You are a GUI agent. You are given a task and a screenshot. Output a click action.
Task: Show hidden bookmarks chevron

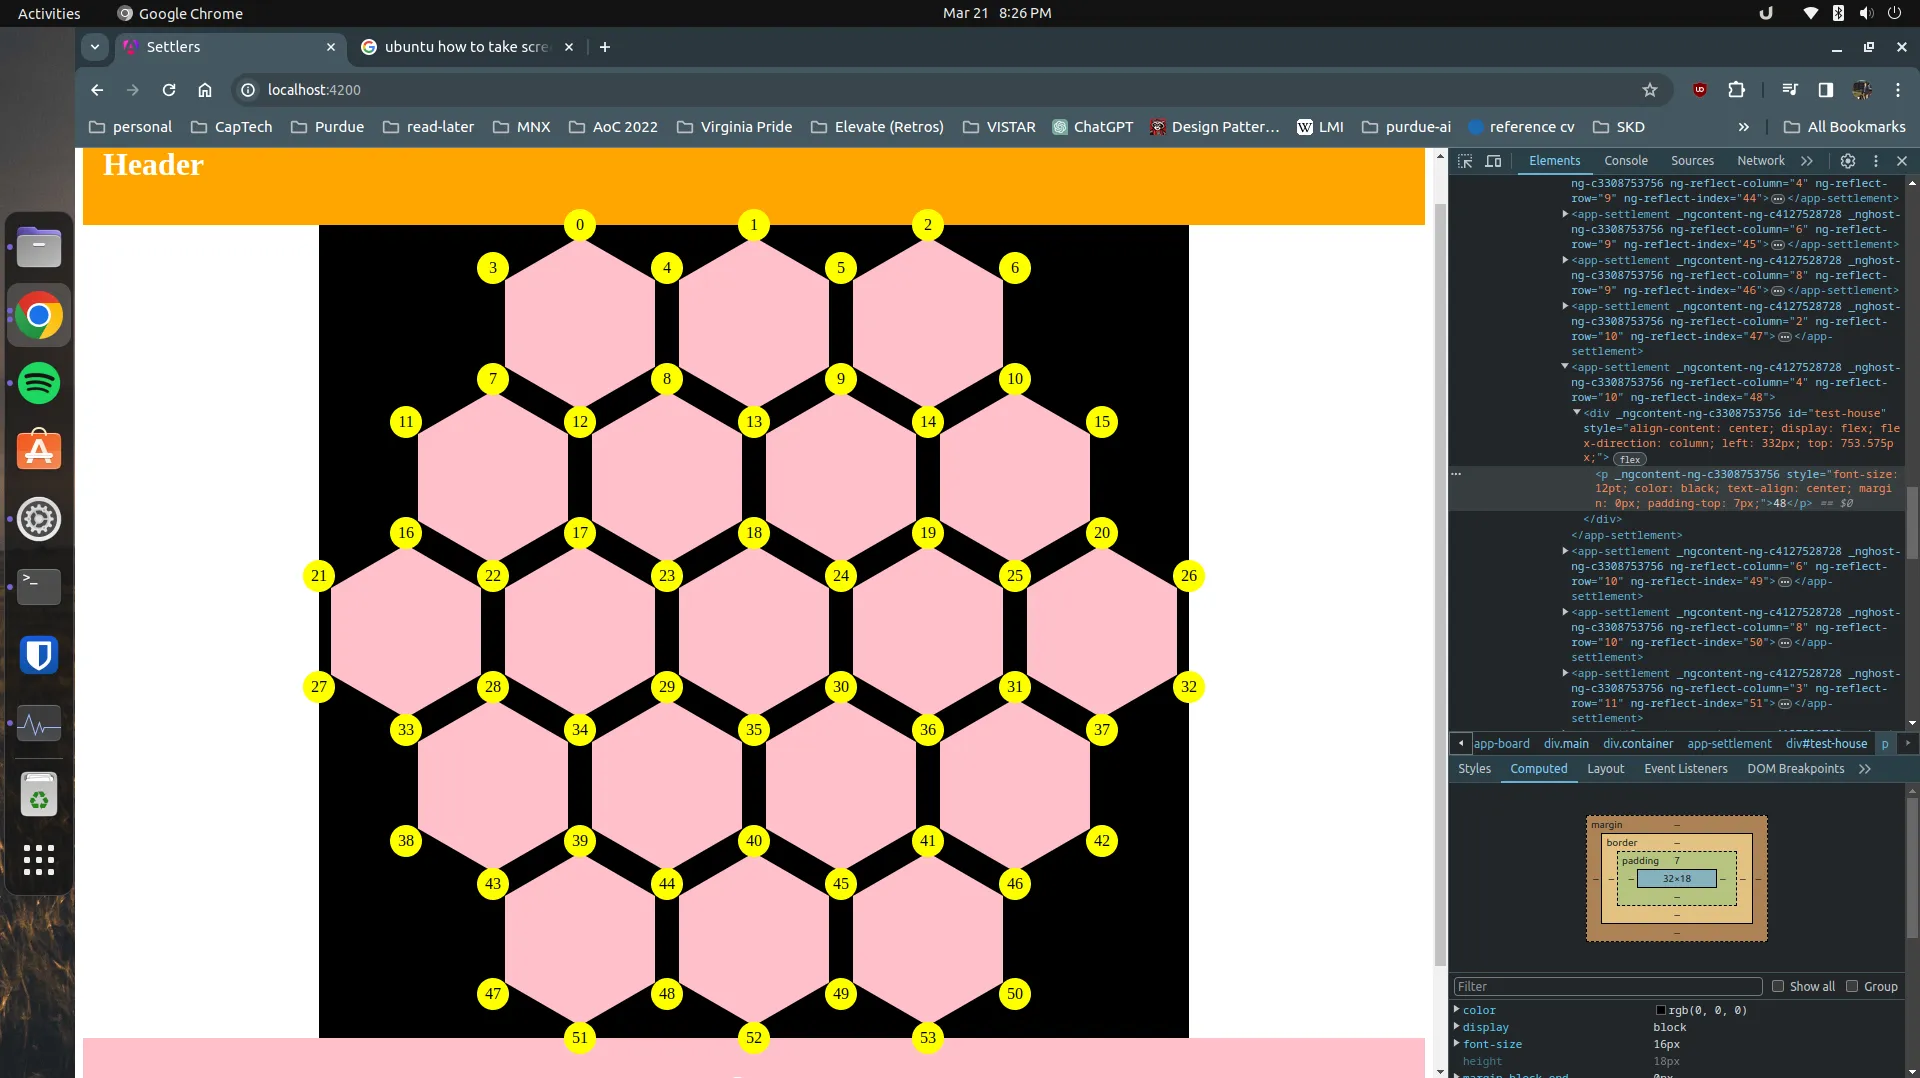pos(1744,127)
